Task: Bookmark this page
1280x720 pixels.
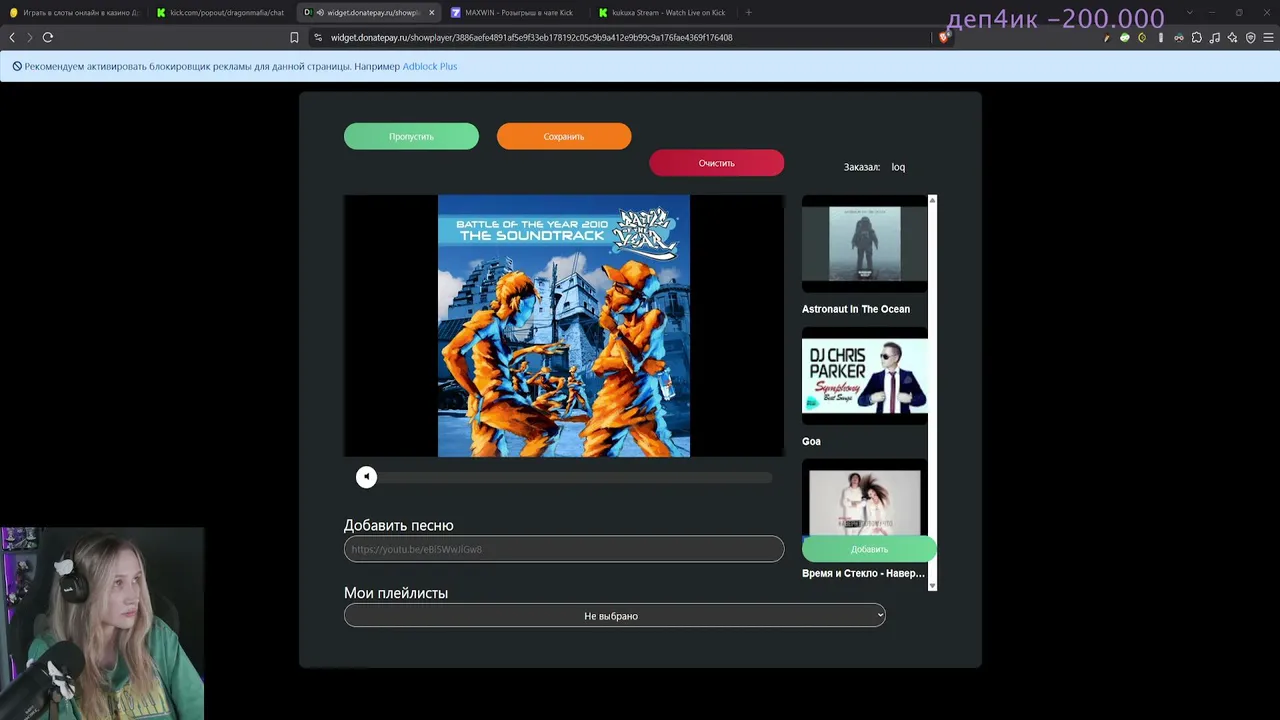Action: tap(294, 38)
